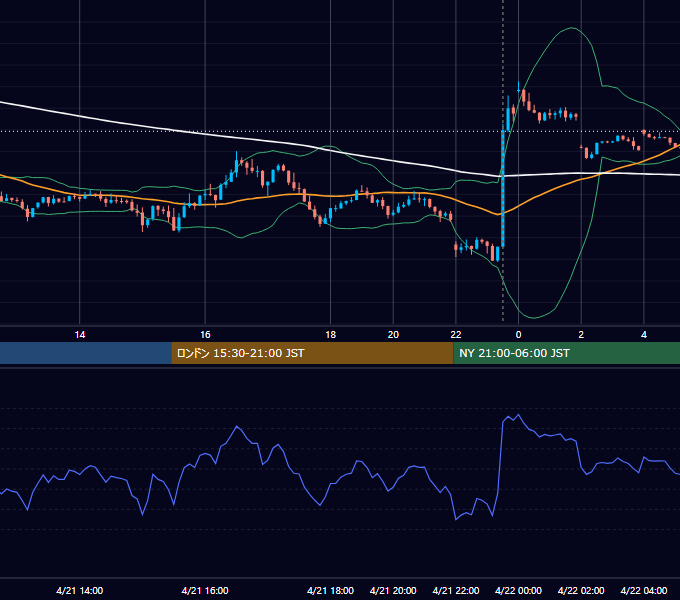
Task: Click the 4/21 16:00 date label
Action: 205,590
